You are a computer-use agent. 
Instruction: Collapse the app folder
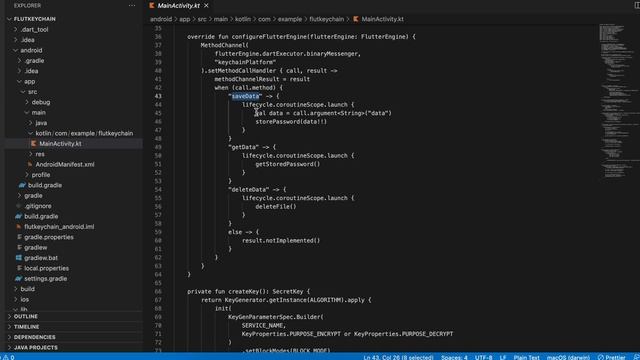19,81
